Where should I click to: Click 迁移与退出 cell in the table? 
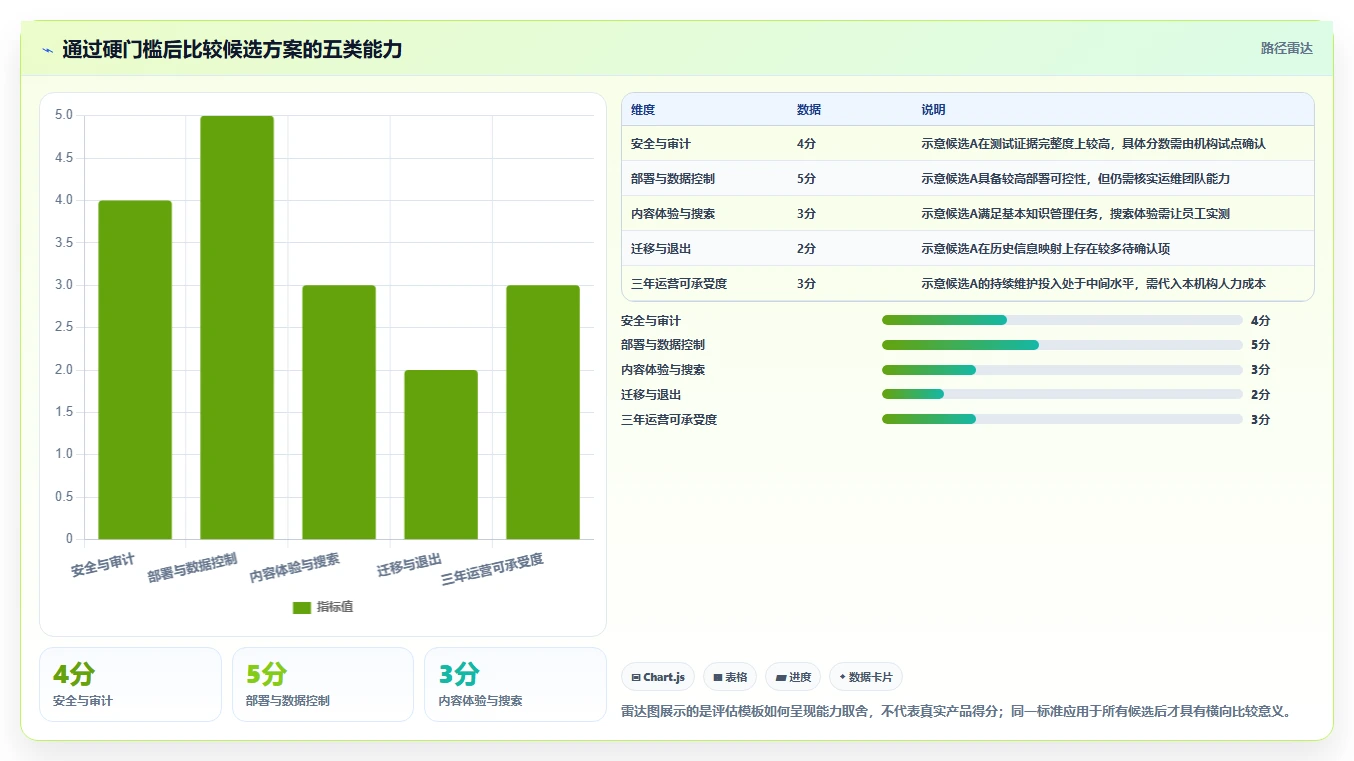click(661, 249)
